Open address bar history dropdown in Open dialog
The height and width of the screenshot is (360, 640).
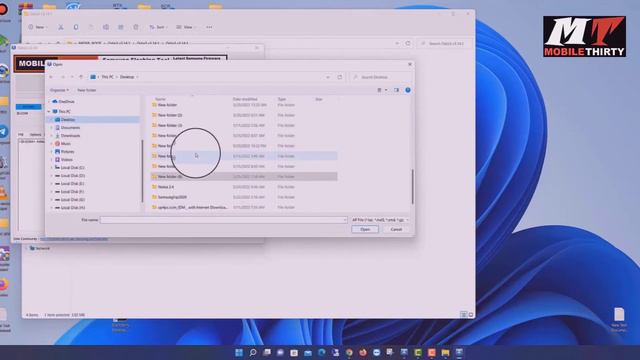pyautogui.click(x=328, y=77)
